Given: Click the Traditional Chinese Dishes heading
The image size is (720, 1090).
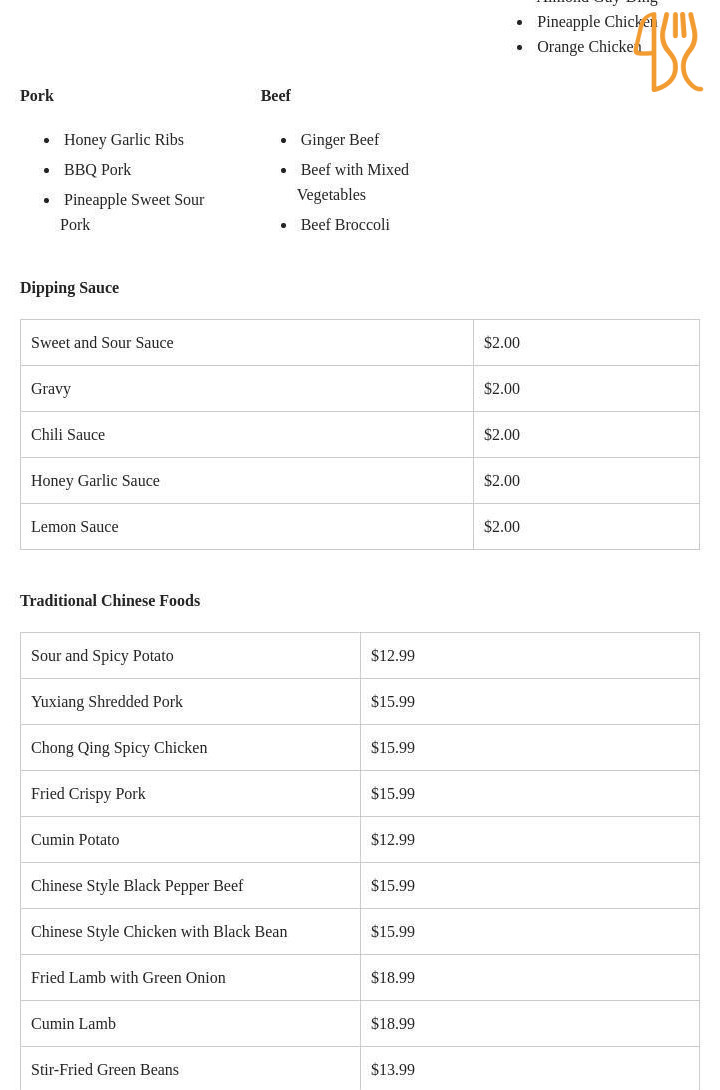Looking at the screenshot, I should coord(110,601).
